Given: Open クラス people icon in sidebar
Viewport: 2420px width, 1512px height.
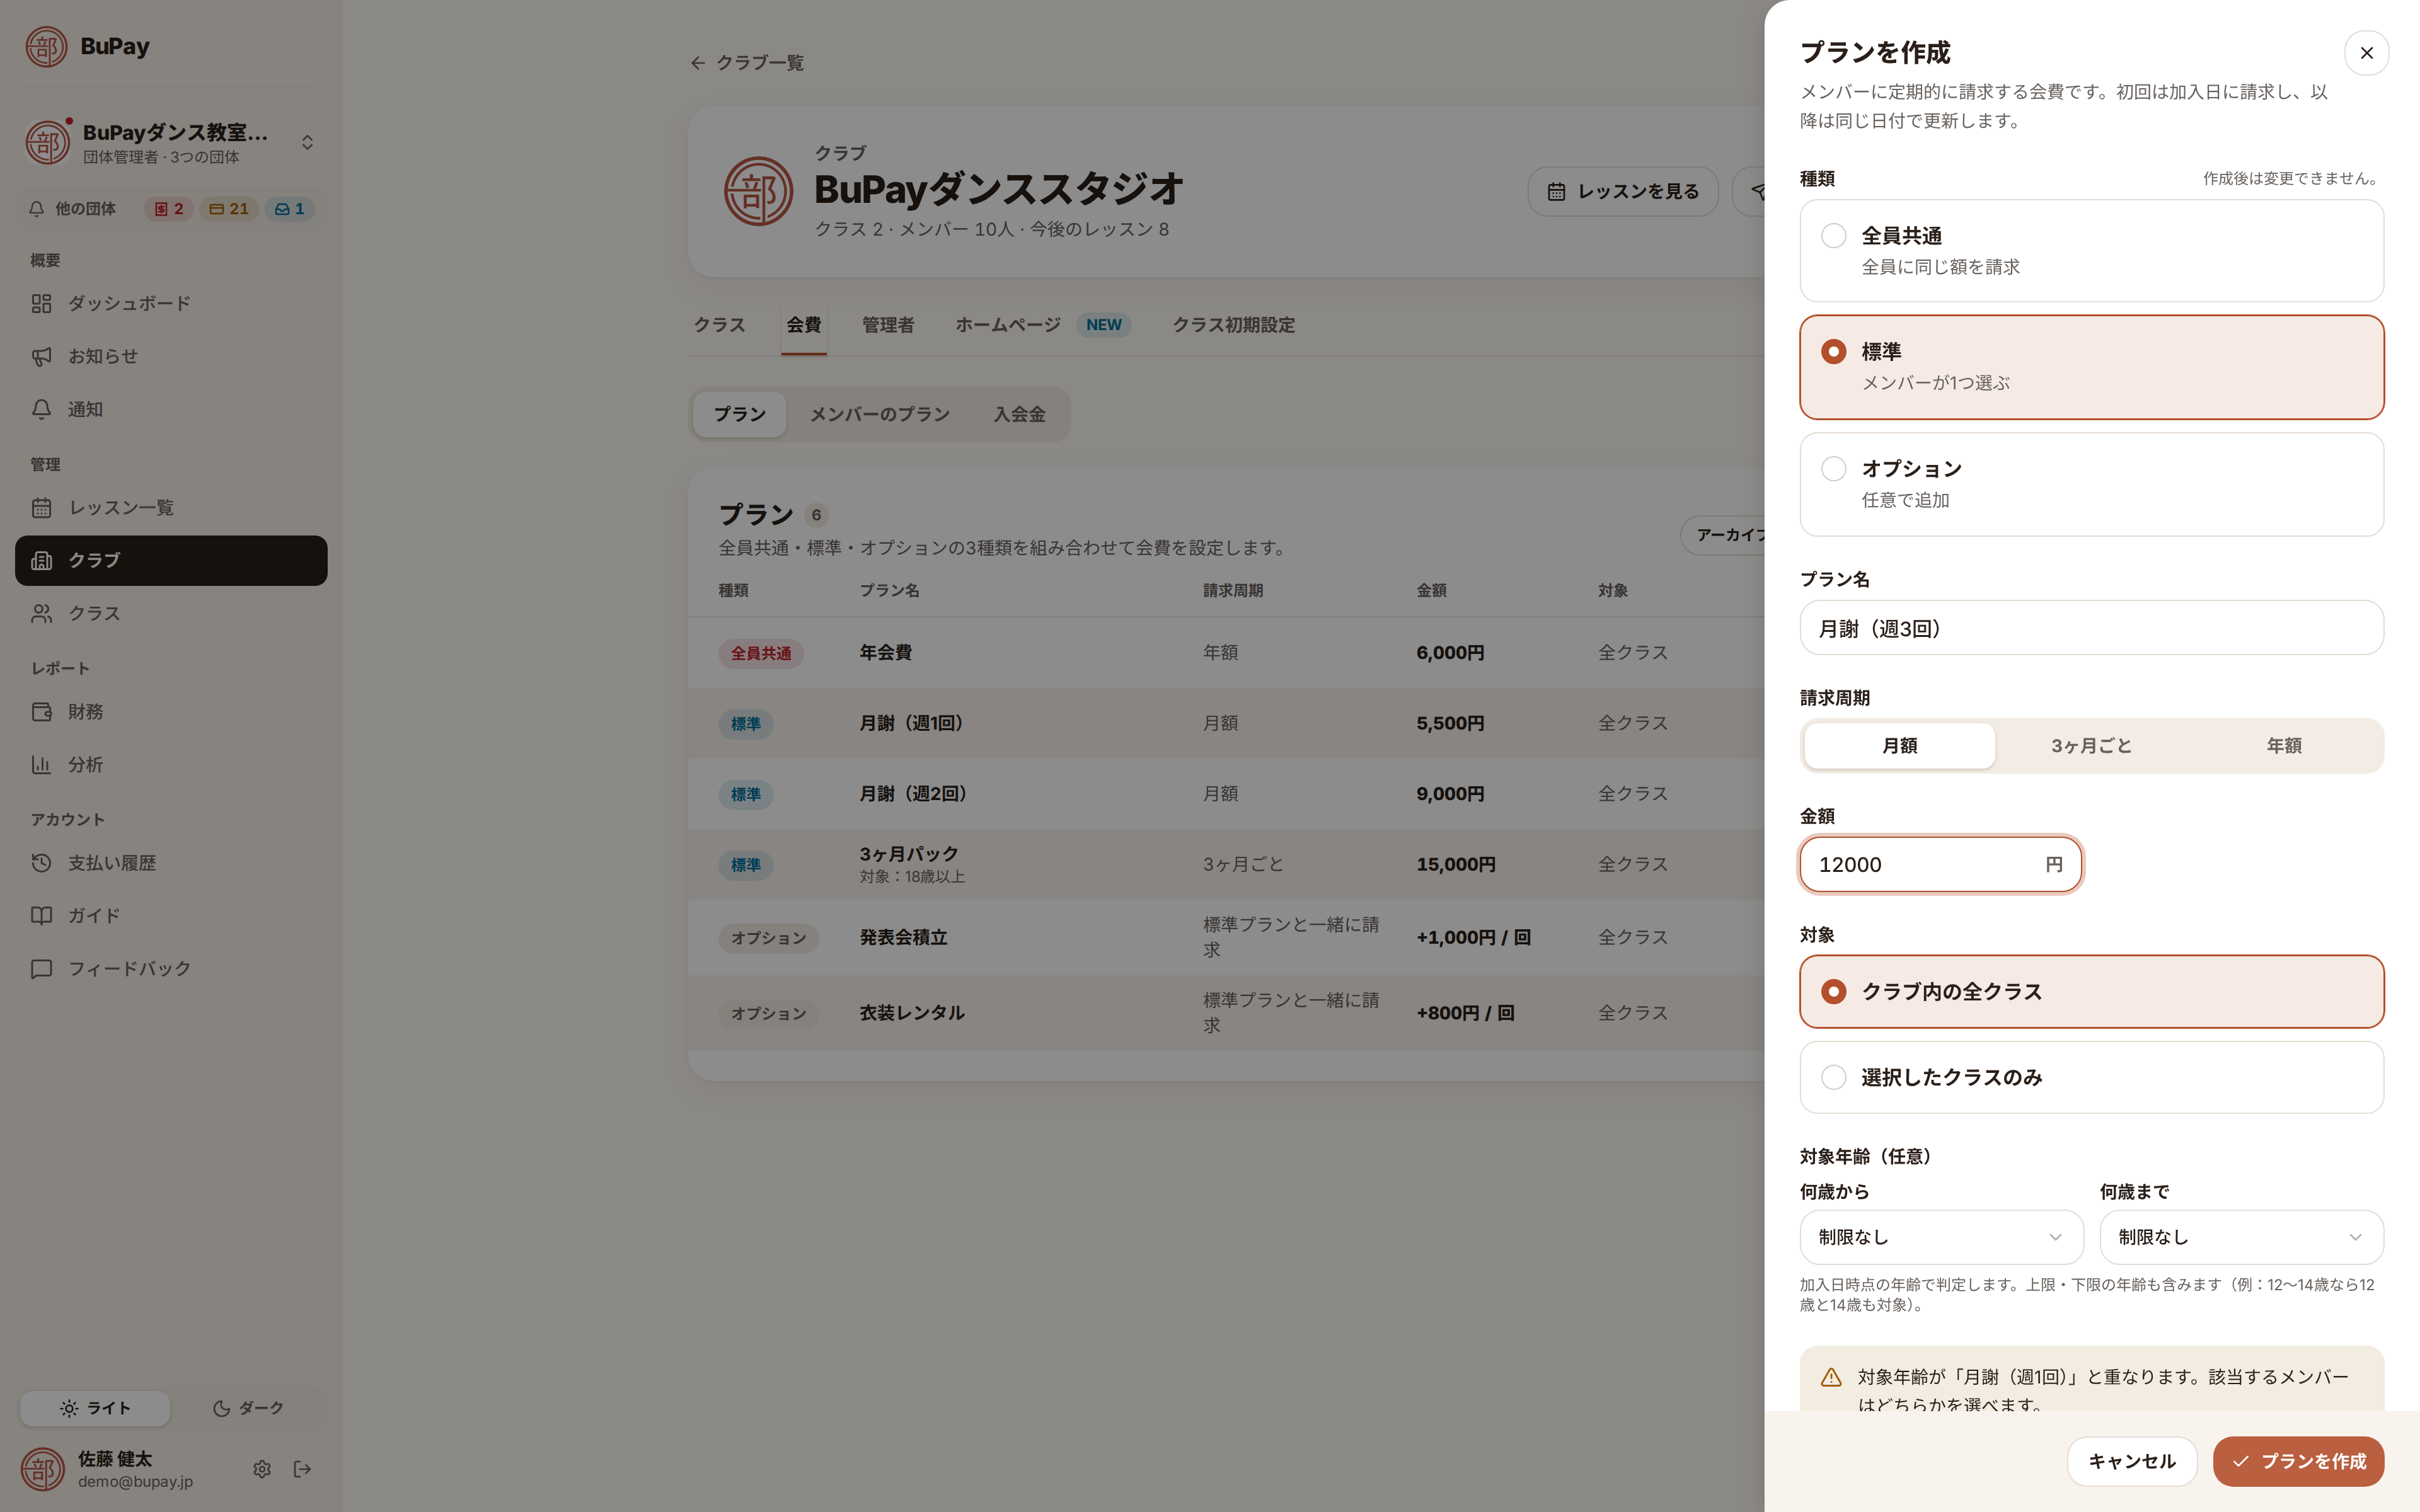Looking at the screenshot, I should tap(41, 613).
